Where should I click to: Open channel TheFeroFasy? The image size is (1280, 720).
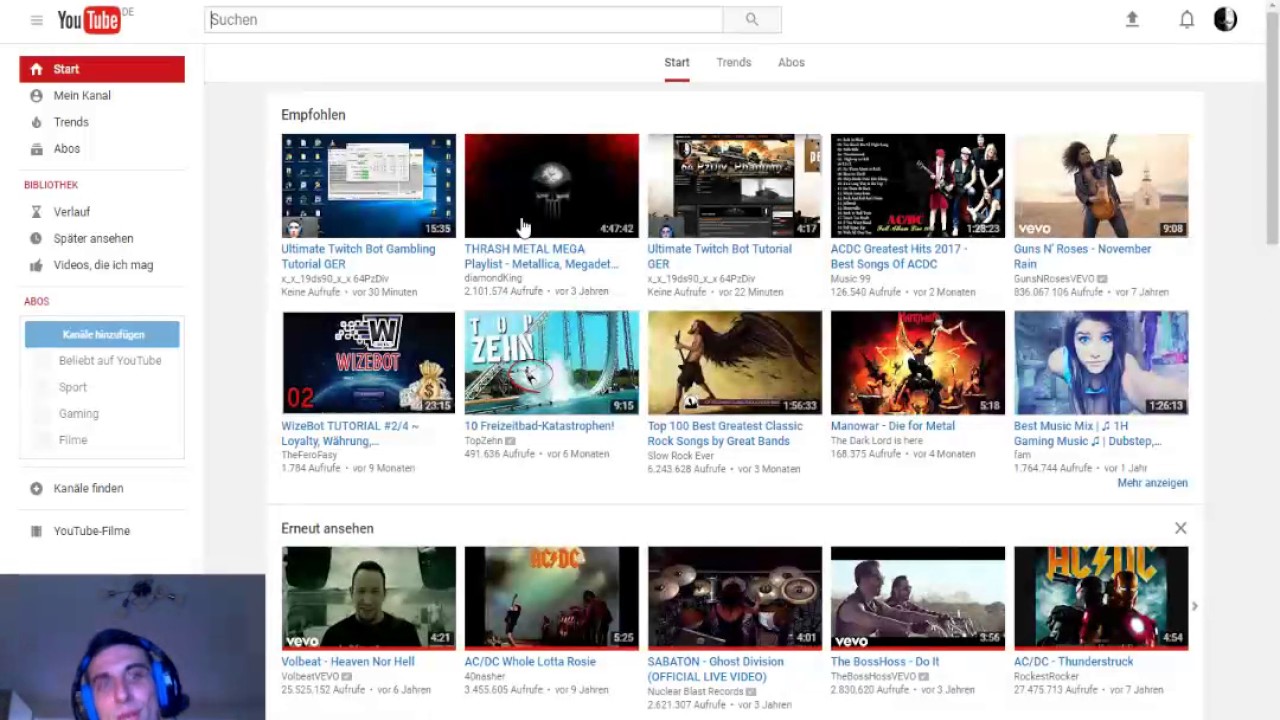309,455
